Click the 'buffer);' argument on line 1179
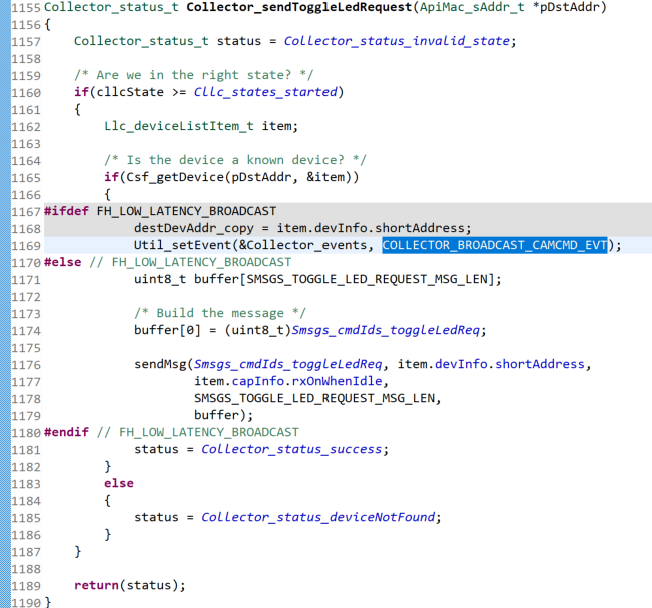This screenshot has width=652, height=608. point(223,415)
